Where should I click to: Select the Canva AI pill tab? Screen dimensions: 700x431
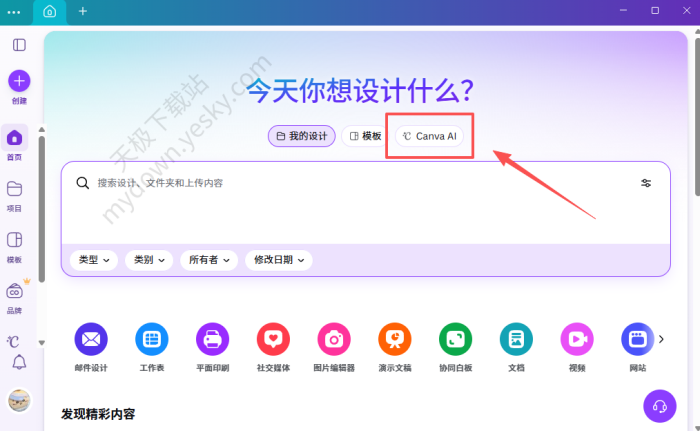pyautogui.click(x=429, y=136)
